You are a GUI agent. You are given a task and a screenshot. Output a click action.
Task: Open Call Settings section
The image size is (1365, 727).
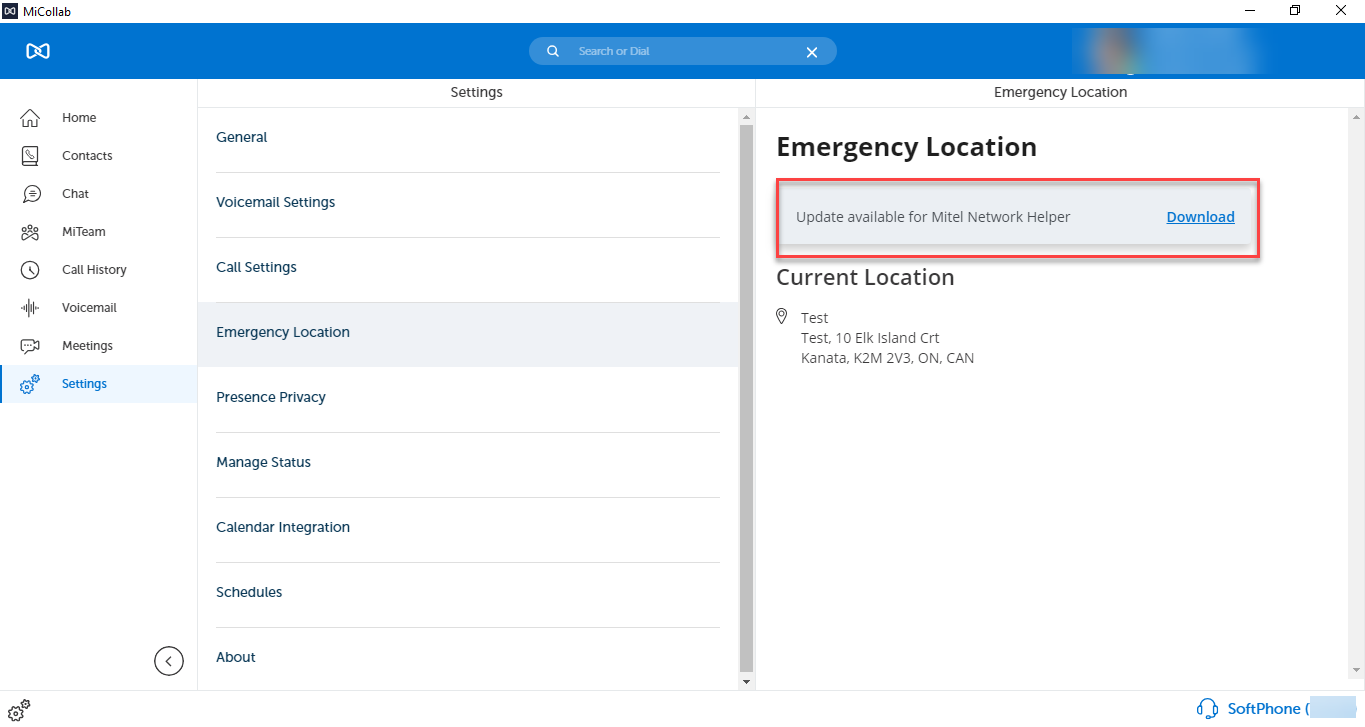tap(256, 267)
